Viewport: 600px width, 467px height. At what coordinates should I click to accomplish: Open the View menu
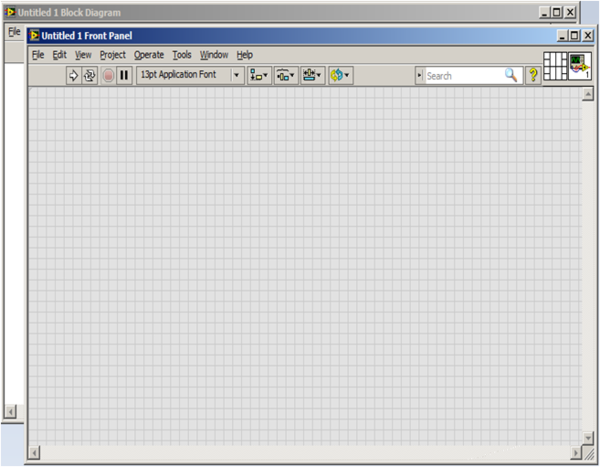click(x=83, y=55)
